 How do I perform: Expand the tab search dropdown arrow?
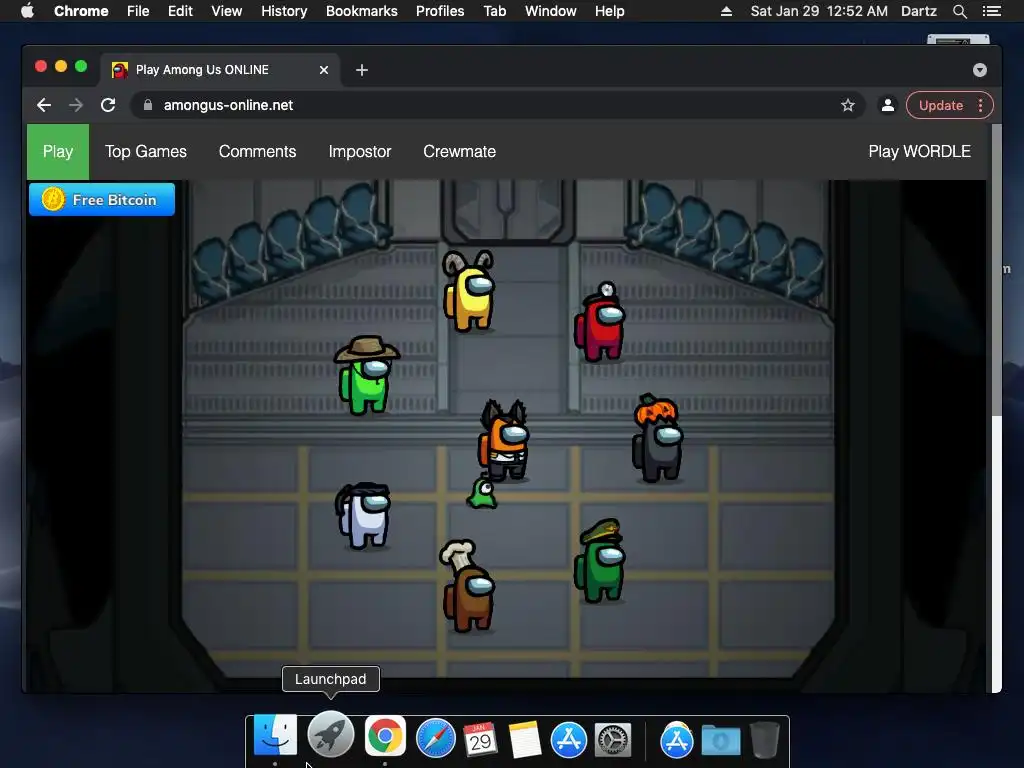tap(980, 70)
